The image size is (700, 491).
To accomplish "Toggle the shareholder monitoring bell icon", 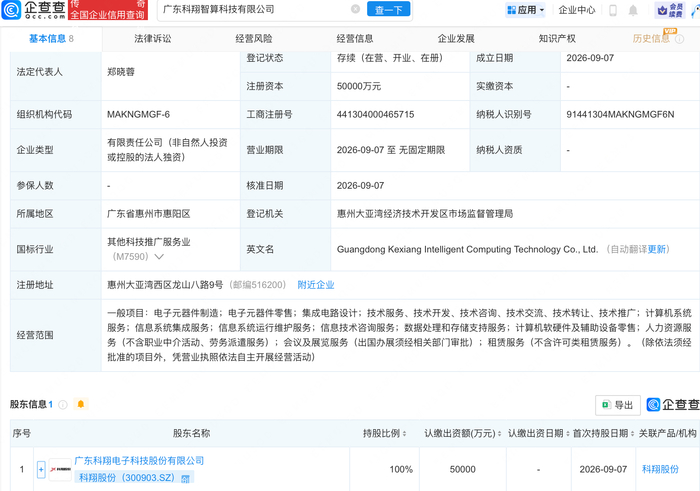I will (81, 404).
